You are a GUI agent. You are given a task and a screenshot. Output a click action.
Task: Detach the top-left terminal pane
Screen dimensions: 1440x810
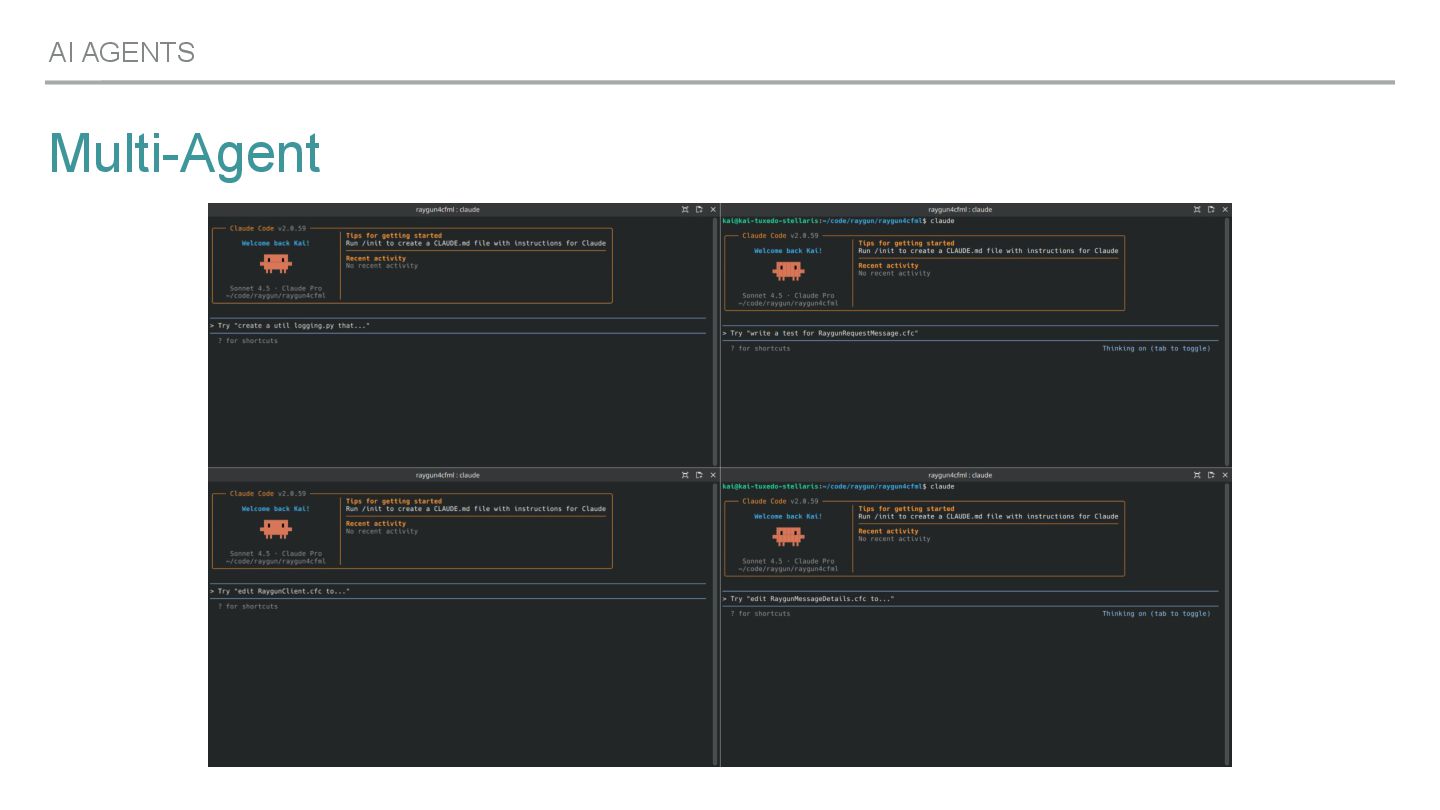699,210
